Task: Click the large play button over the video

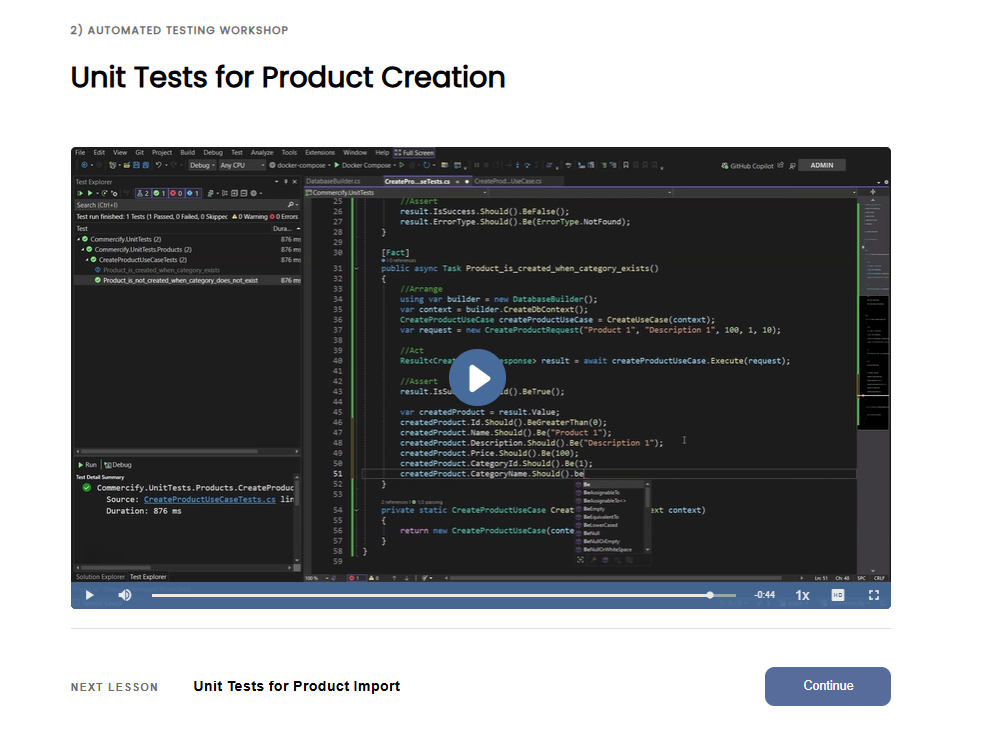Action: [x=477, y=378]
